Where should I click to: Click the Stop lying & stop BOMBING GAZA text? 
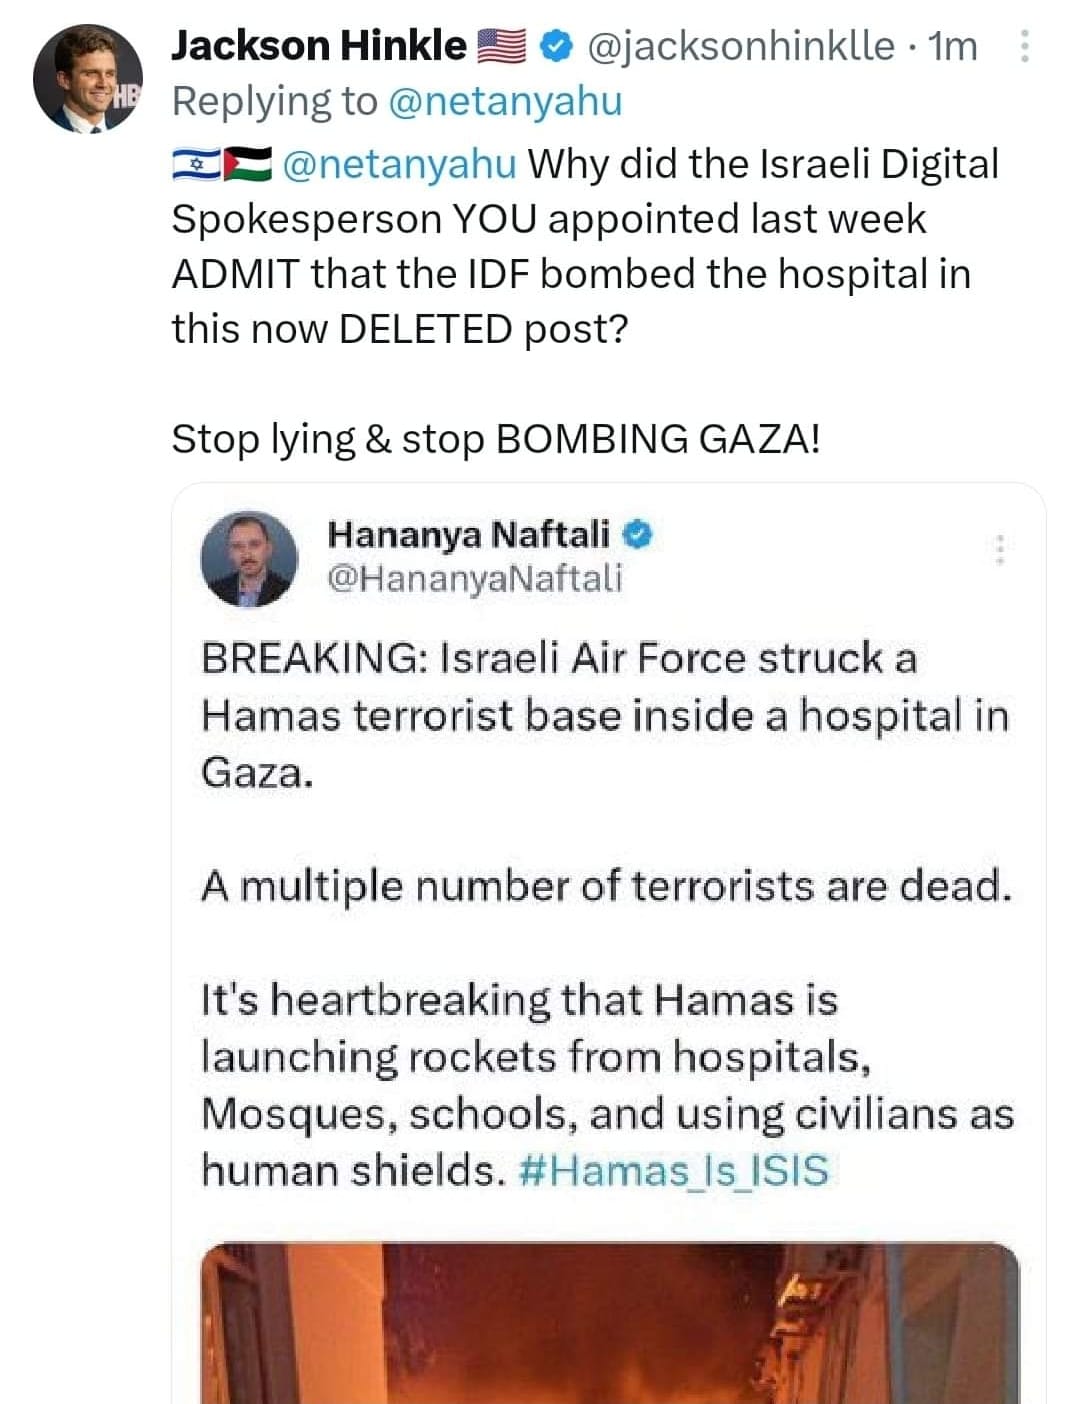(496, 439)
